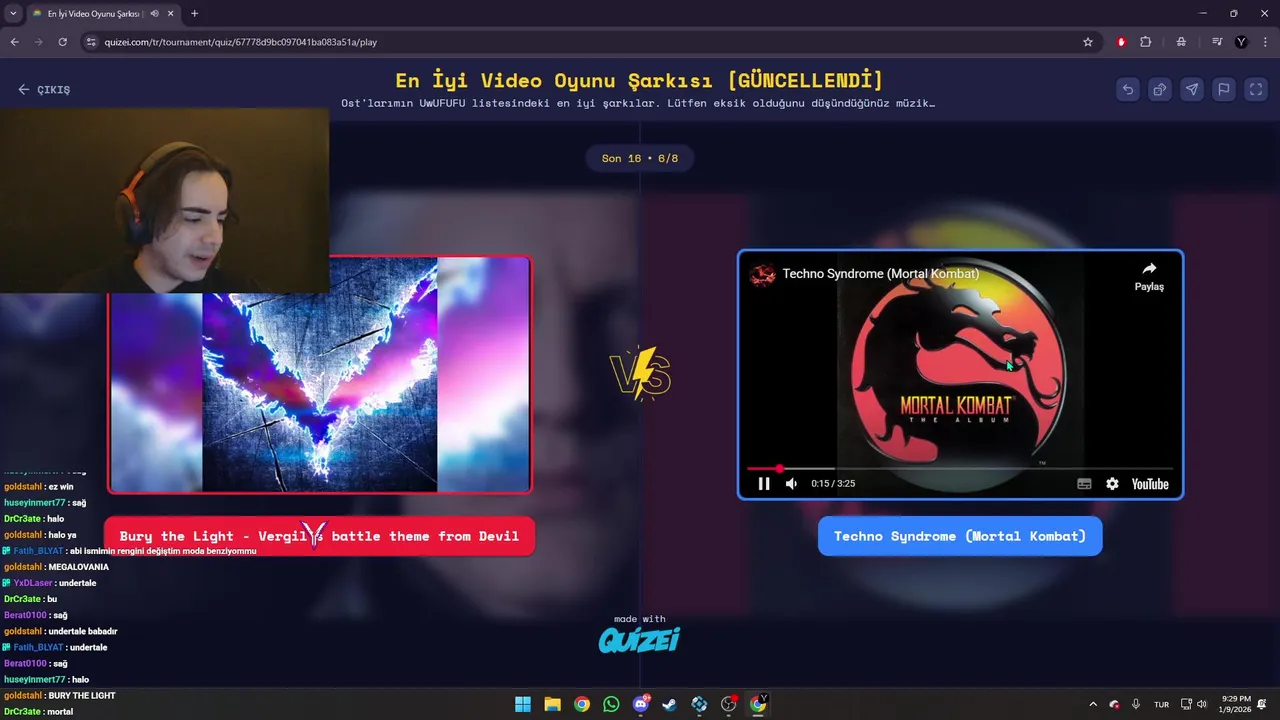The width and height of the screenshot is (1280, 720).
Task: Click chat message undertale babadır
Action: coord(83,631)
